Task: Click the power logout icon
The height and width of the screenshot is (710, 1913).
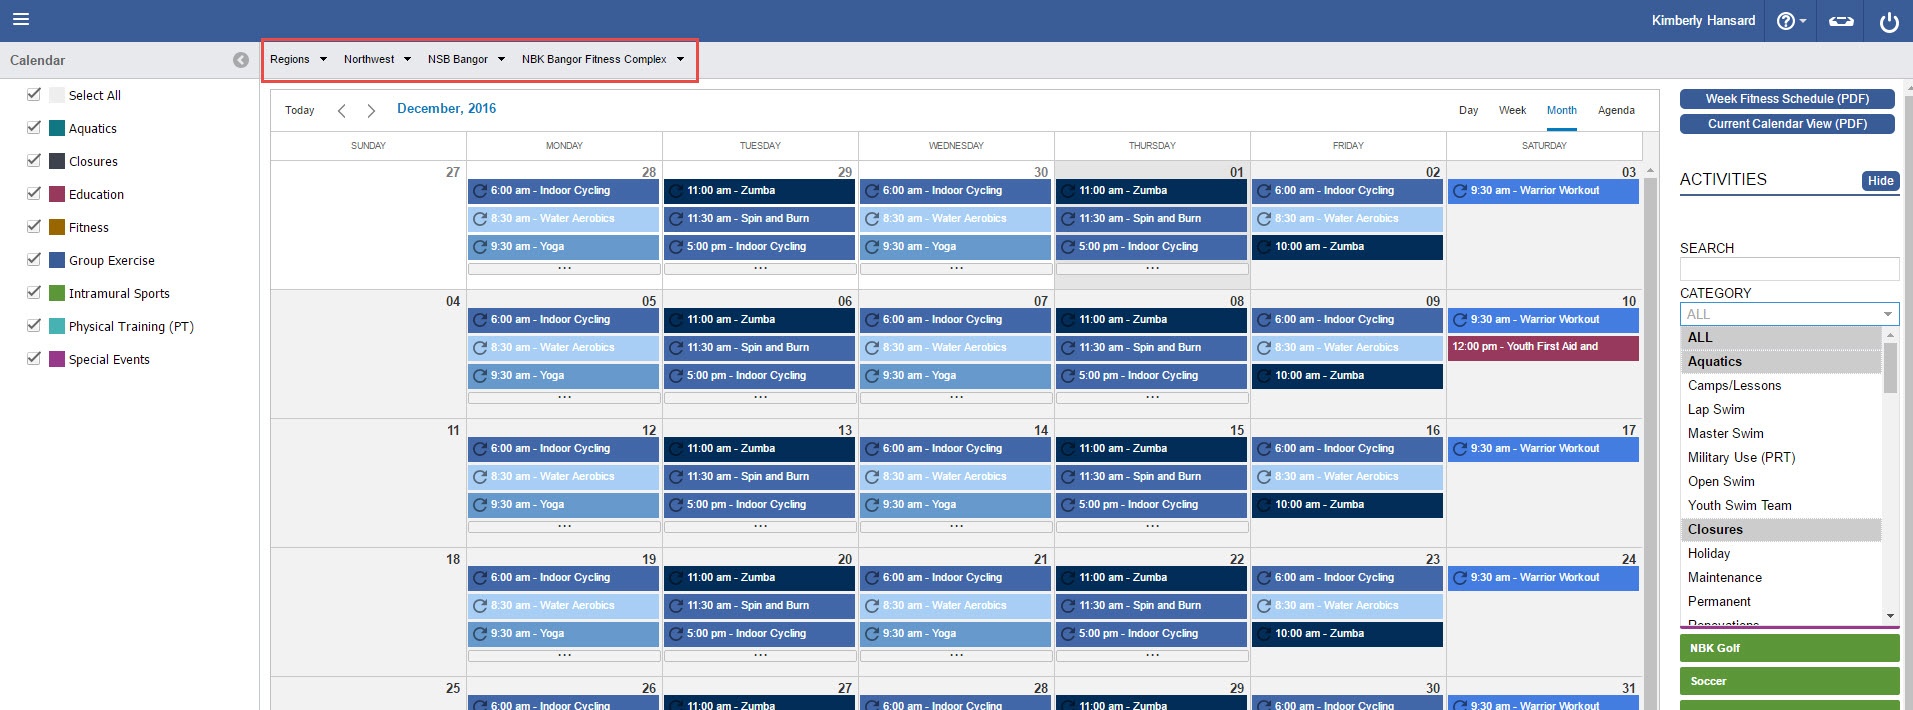Action: point(1888,21)
